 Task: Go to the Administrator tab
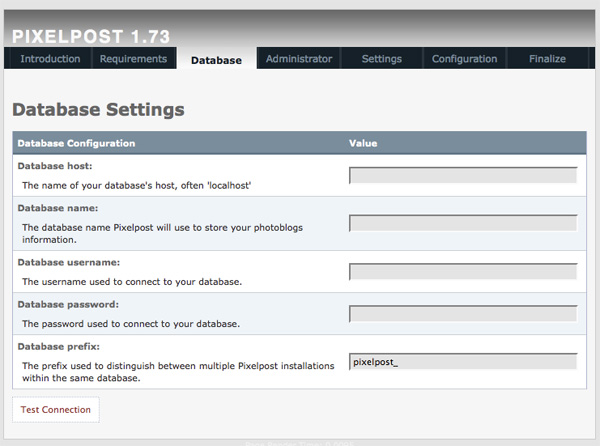coord(299,59)
